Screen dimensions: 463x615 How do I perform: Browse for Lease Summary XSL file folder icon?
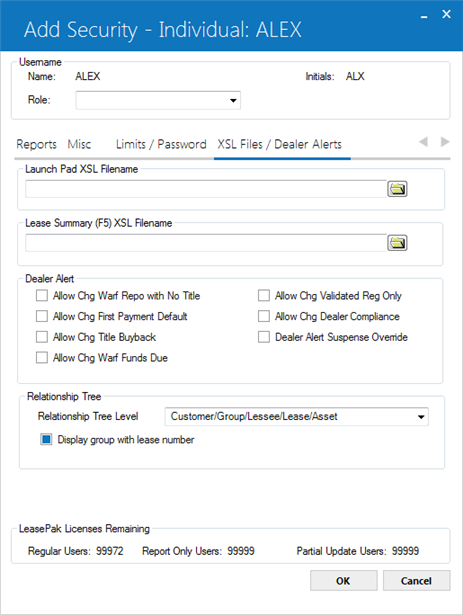(x=397, y=243)
